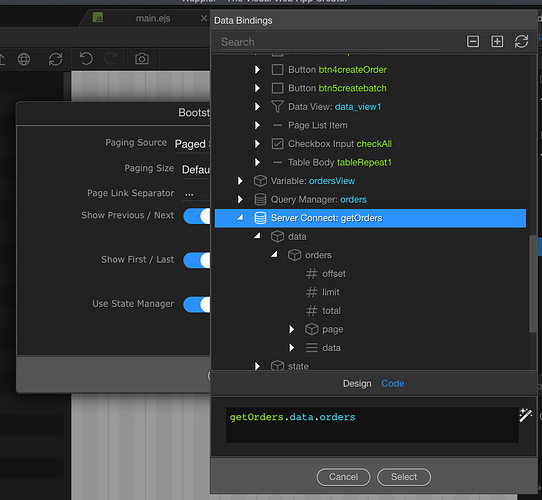Click the globe browser preview icon
542x500 pixels.
click(24, 59)
